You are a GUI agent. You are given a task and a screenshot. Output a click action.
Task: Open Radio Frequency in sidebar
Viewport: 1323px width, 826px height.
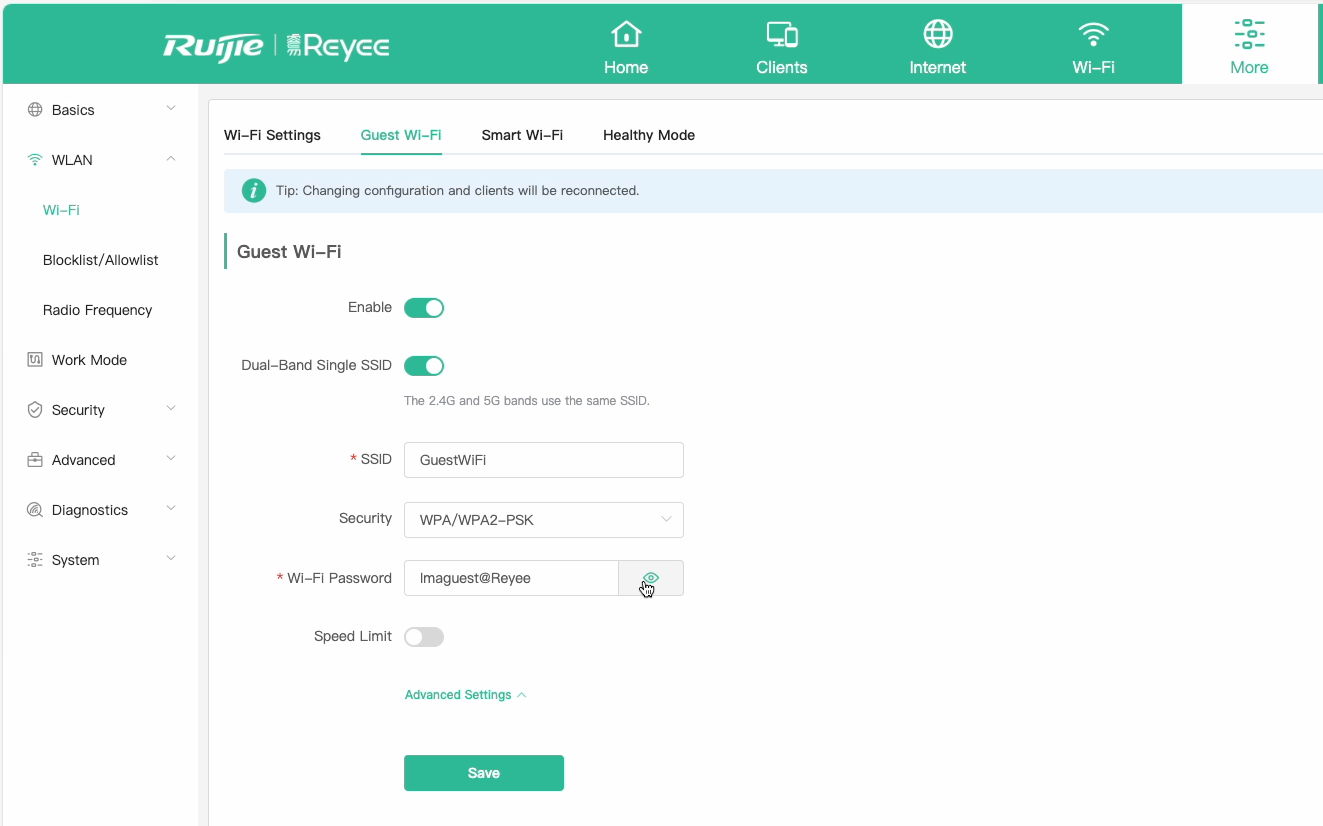98,310
